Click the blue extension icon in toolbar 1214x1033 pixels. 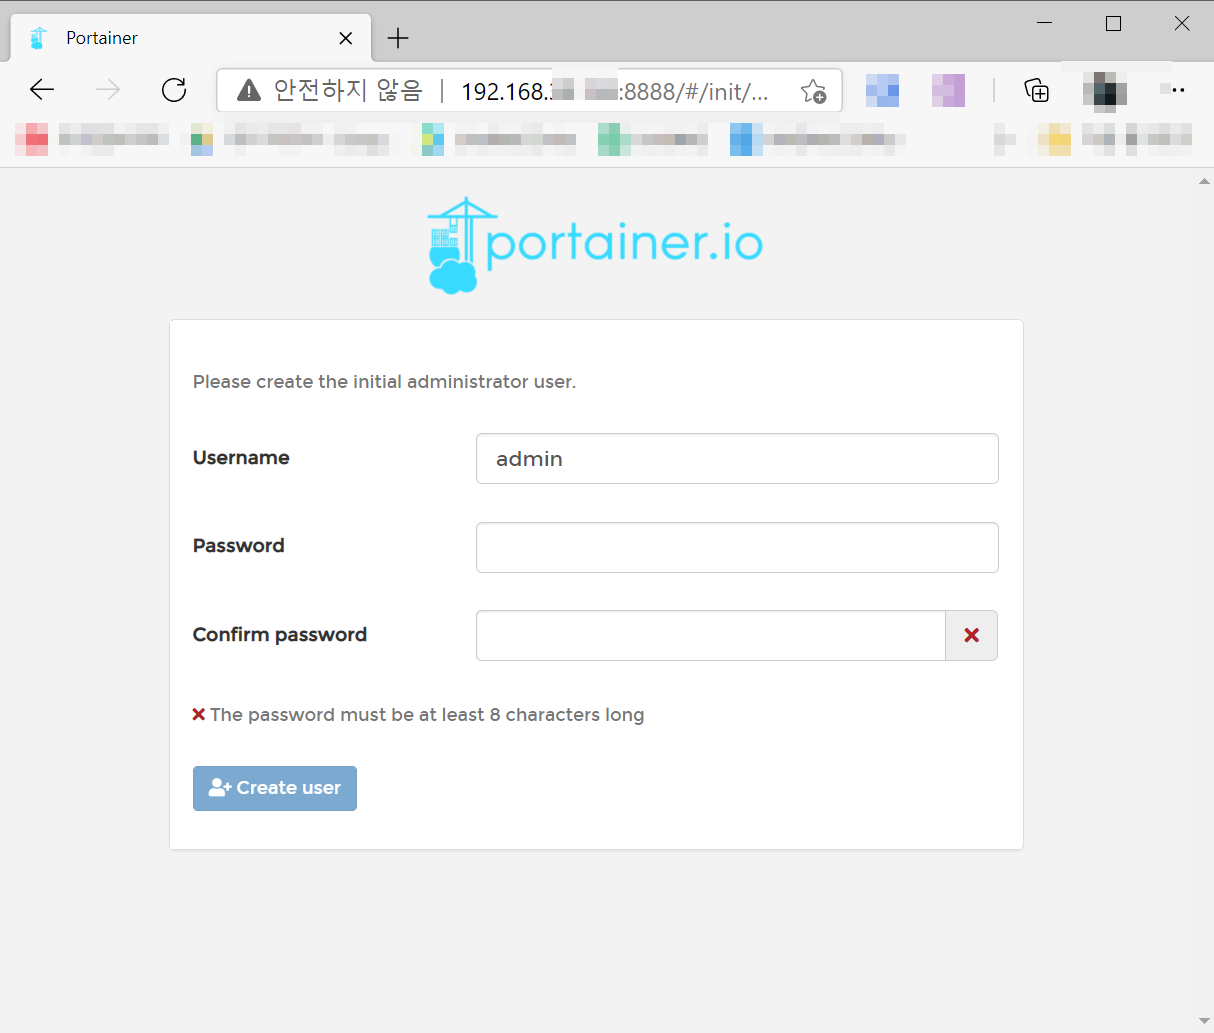[882, 90]
